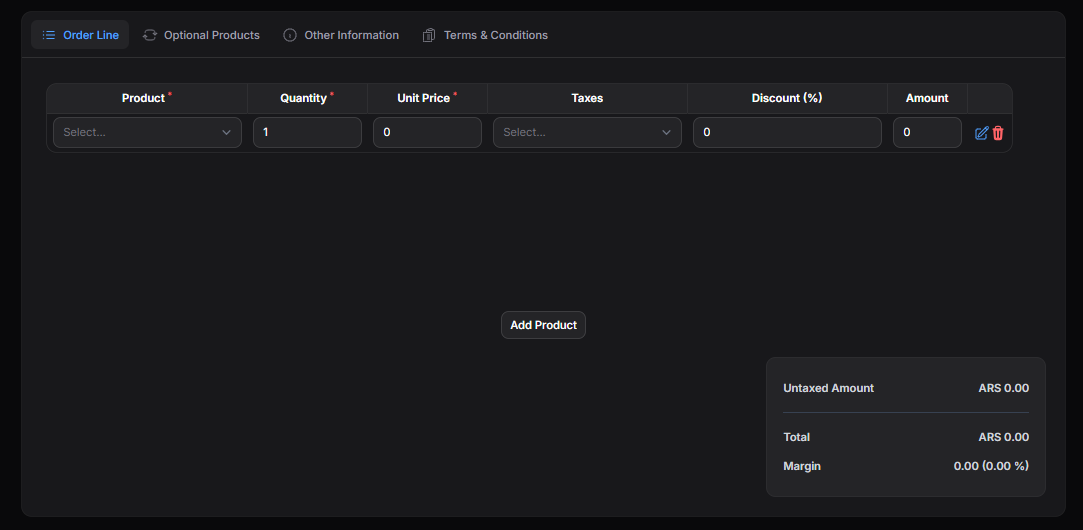Click the Taxes column header

587,98
